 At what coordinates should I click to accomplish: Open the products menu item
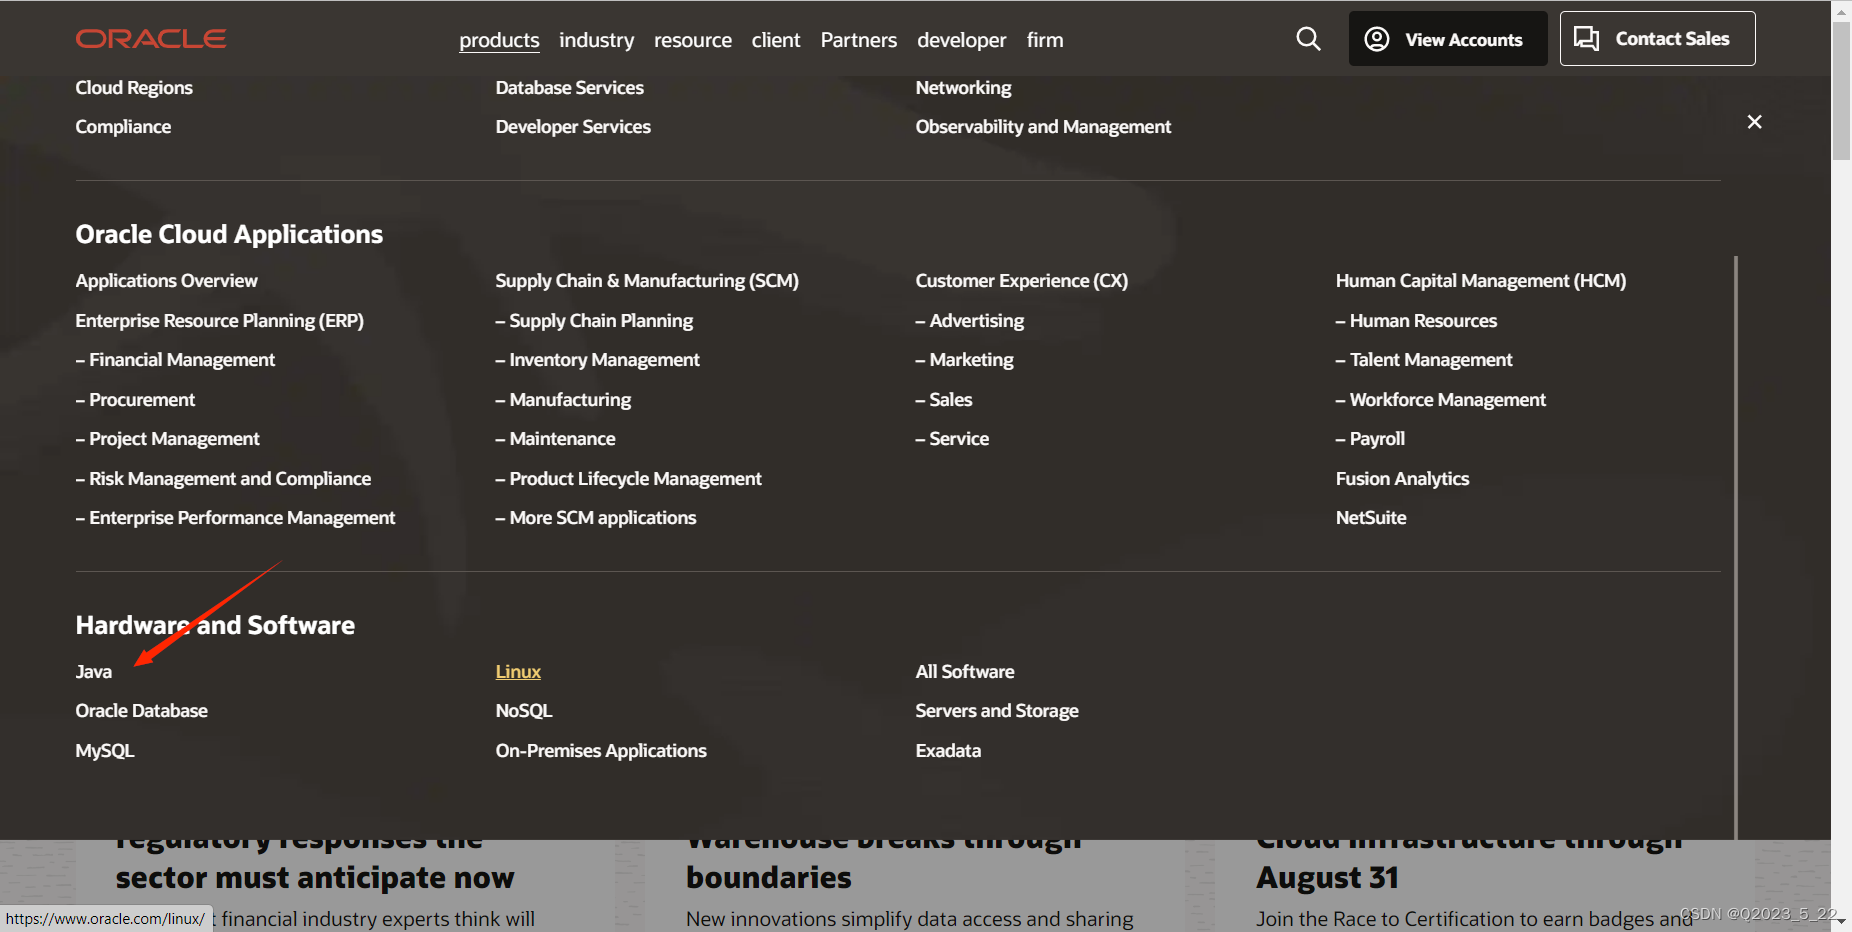point(499,40)
